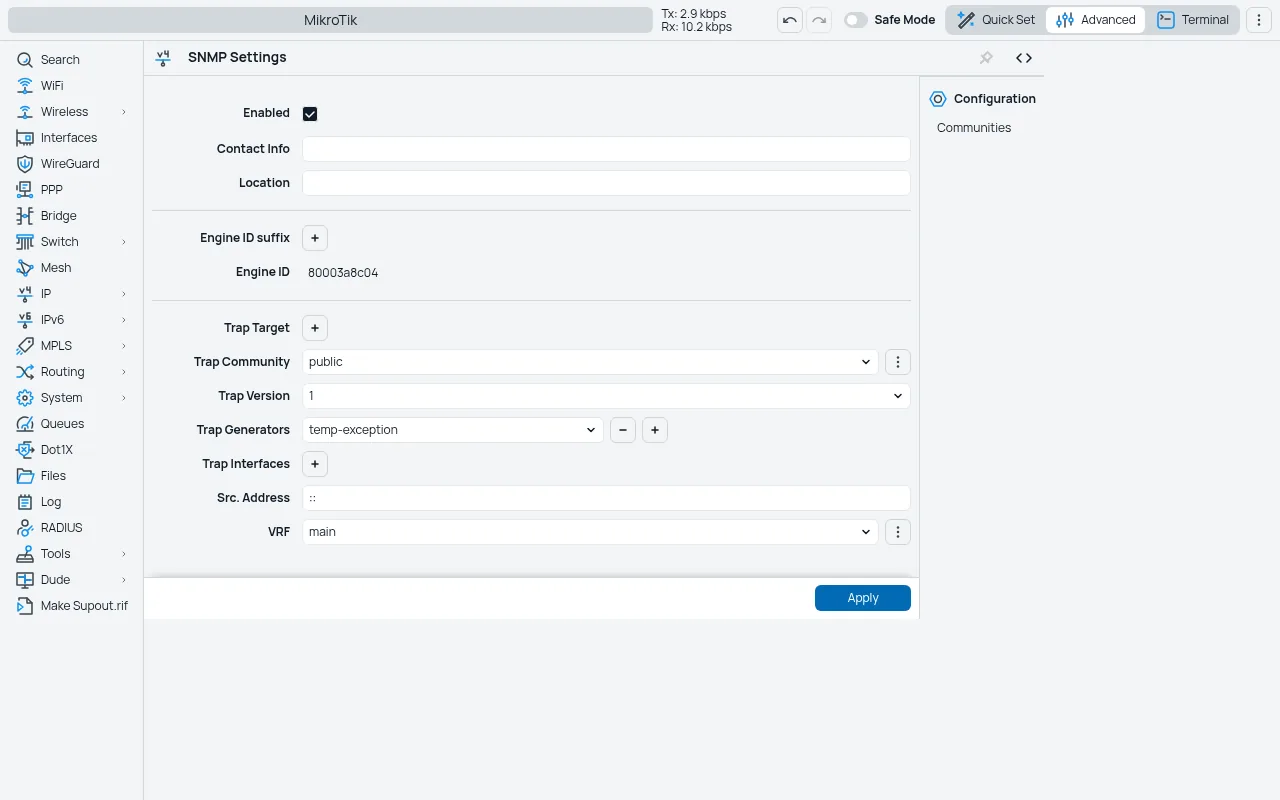Open Trap Generators temp-exception dropdown
This screenshot has height=800, width=1280.
point(452,430)
